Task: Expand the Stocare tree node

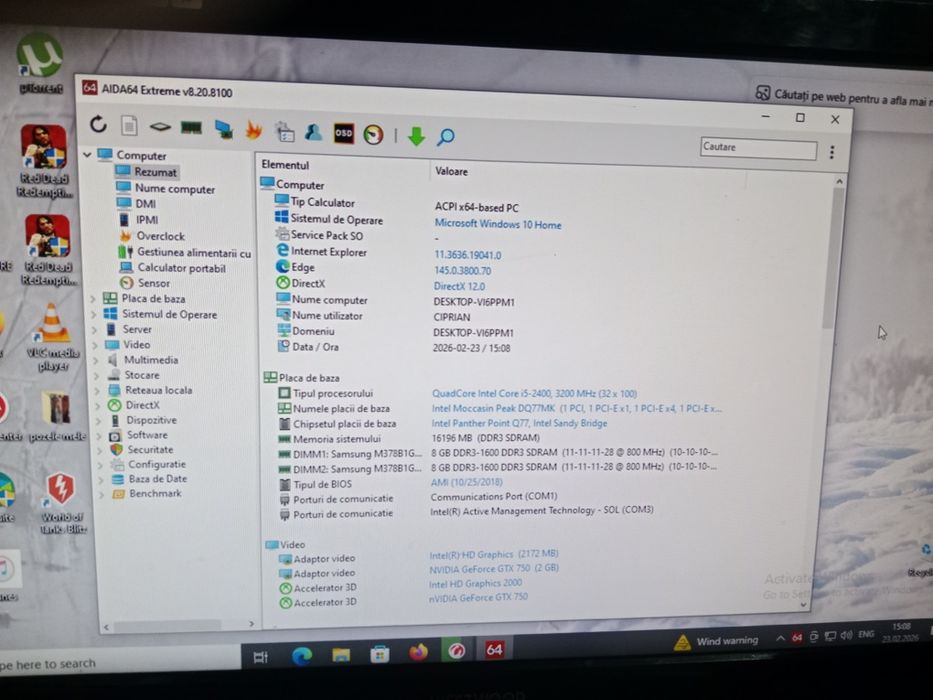Action: (97, 375)
